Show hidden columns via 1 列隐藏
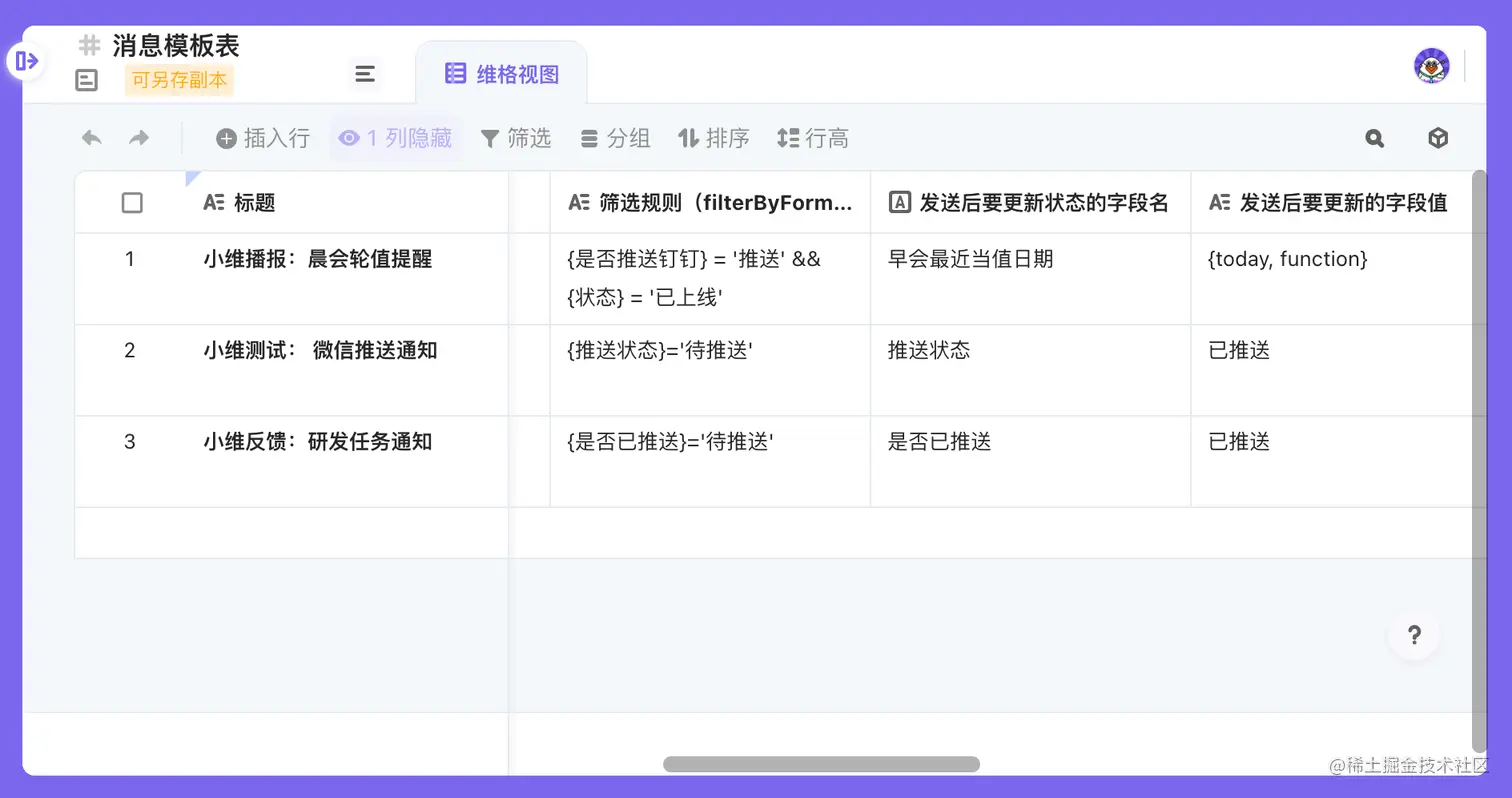1512x798 pixels. (x=395, y=138)
